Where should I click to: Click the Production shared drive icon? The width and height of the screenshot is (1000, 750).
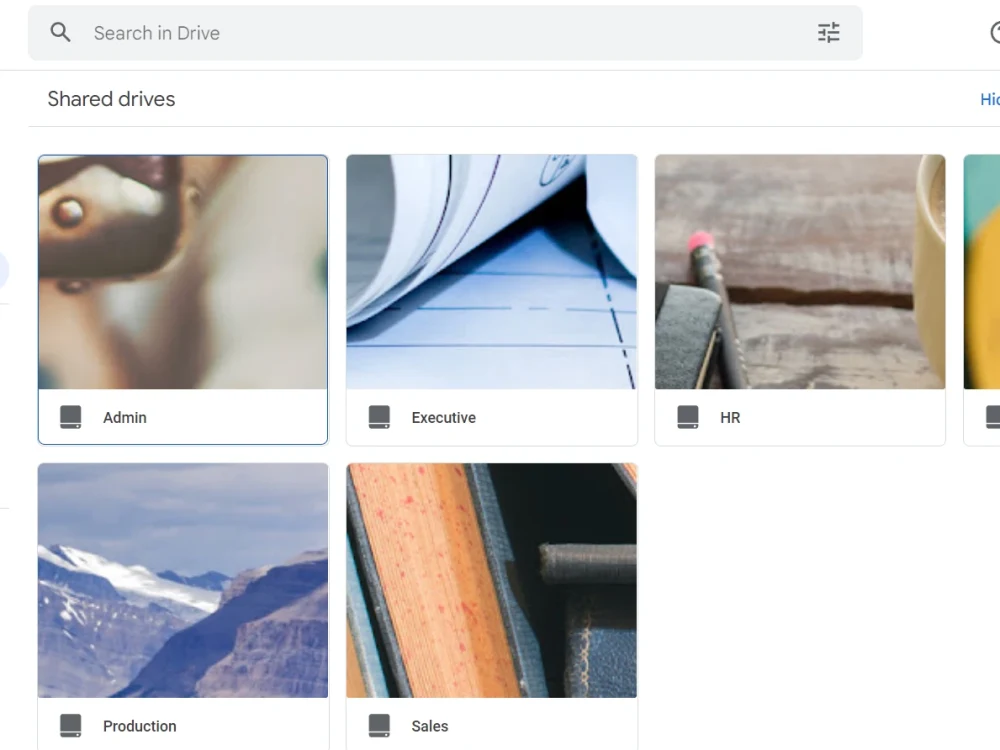(71, 726)
